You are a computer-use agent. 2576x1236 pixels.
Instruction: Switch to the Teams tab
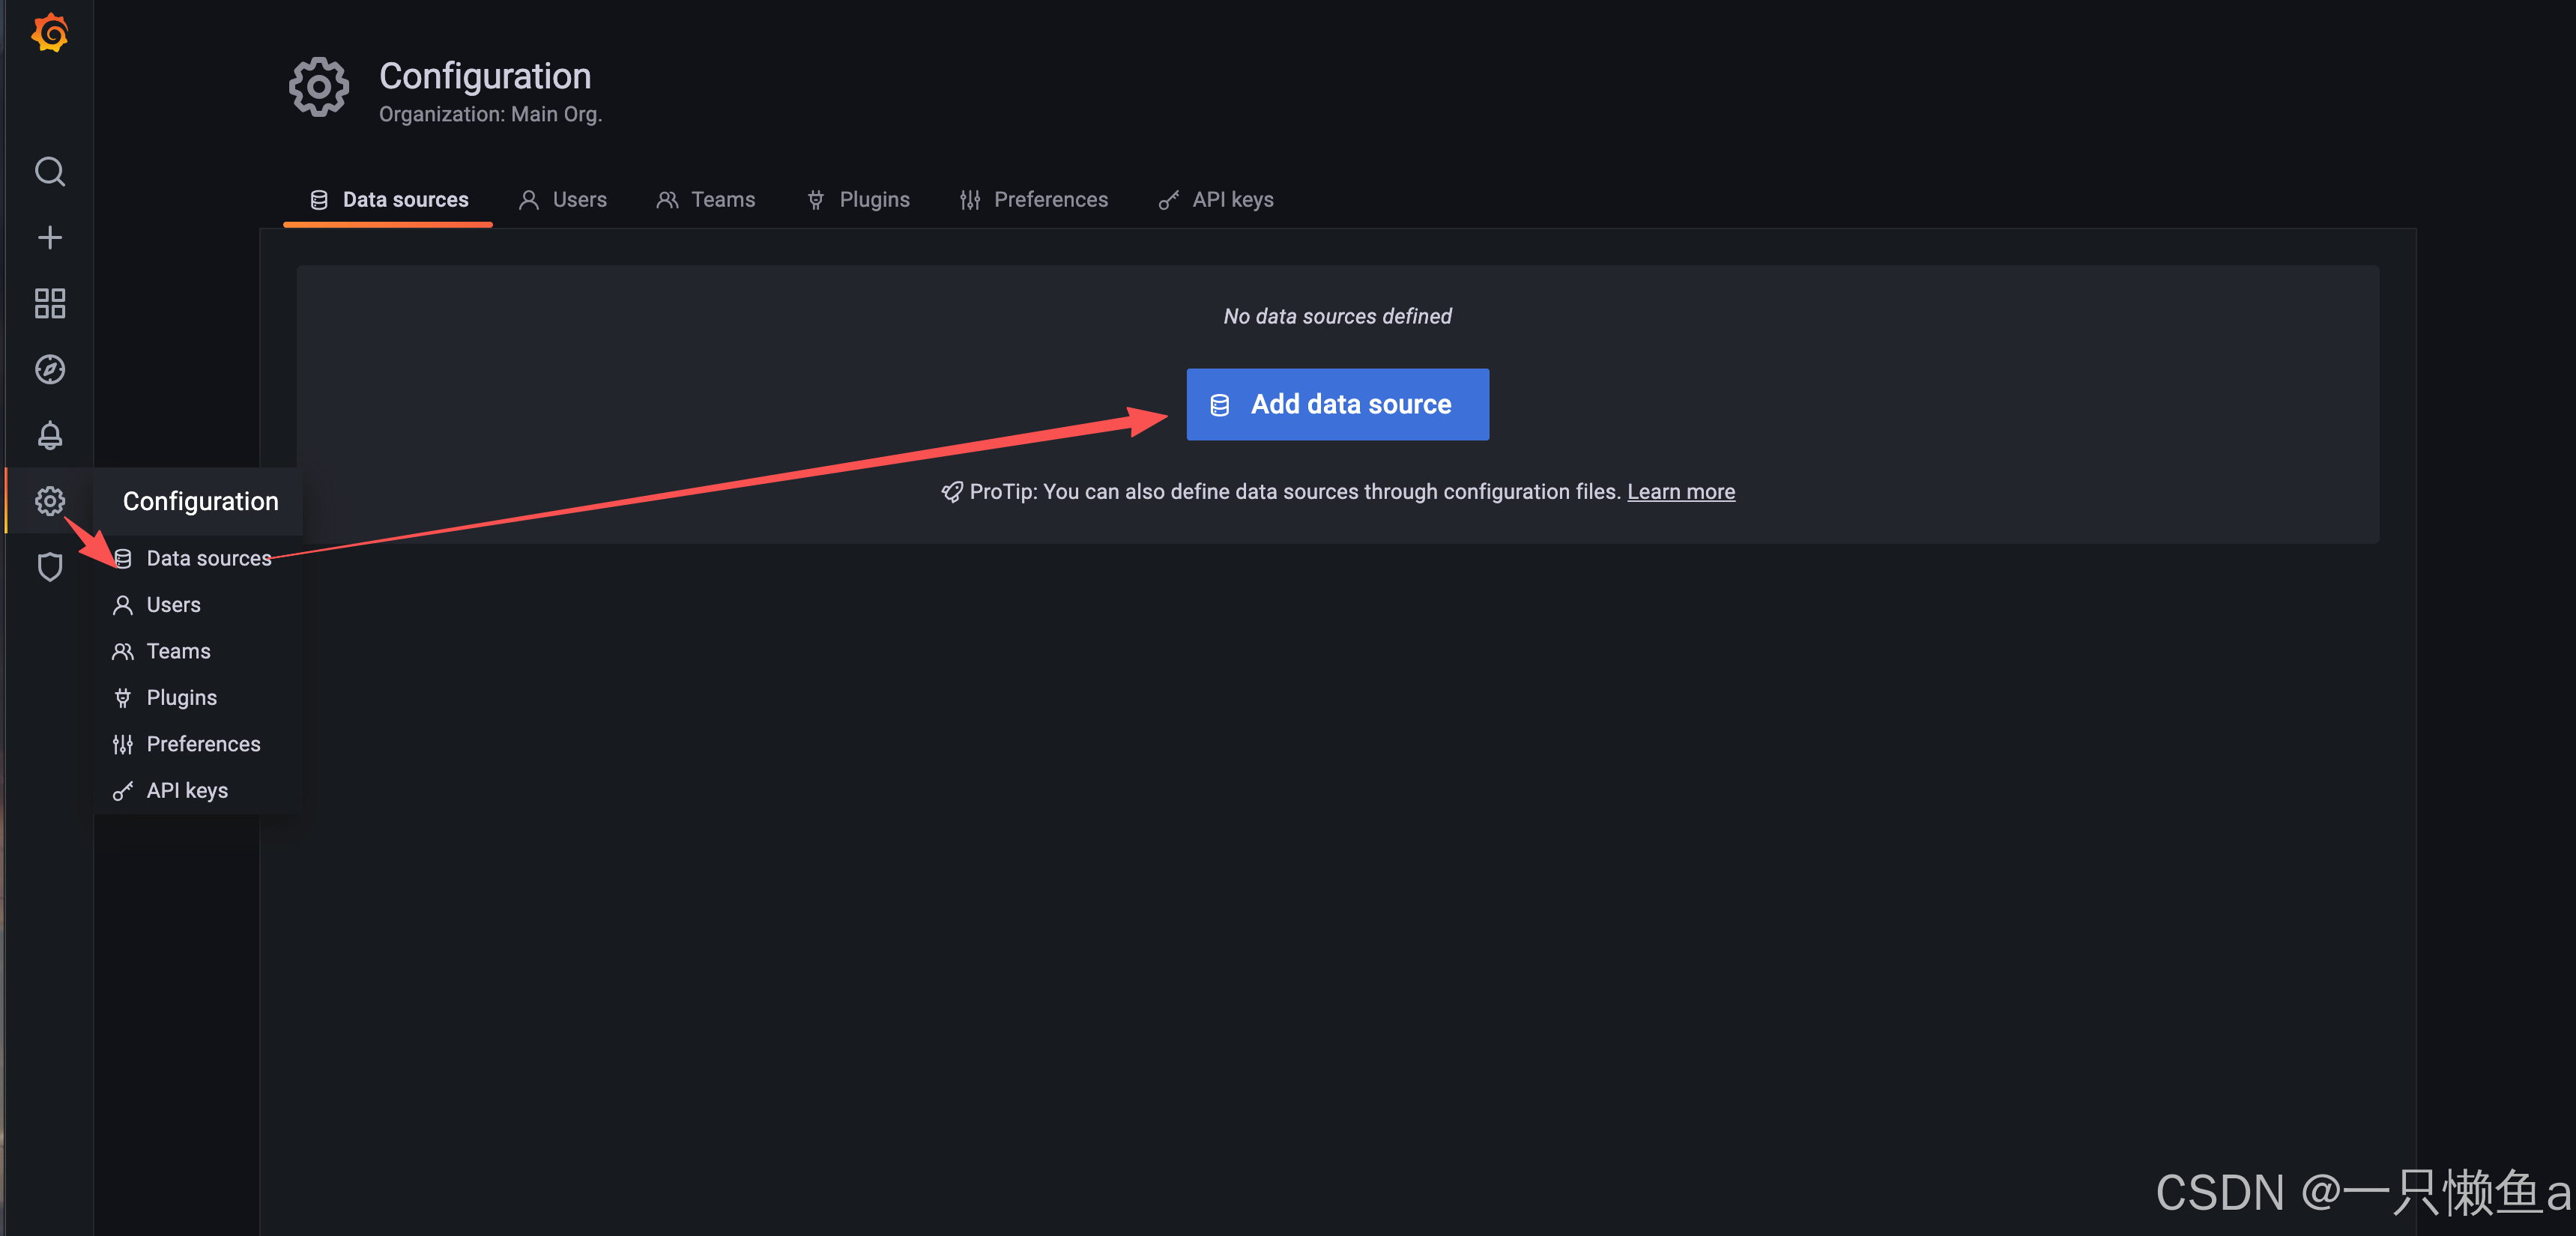click(x=706, y=200)
